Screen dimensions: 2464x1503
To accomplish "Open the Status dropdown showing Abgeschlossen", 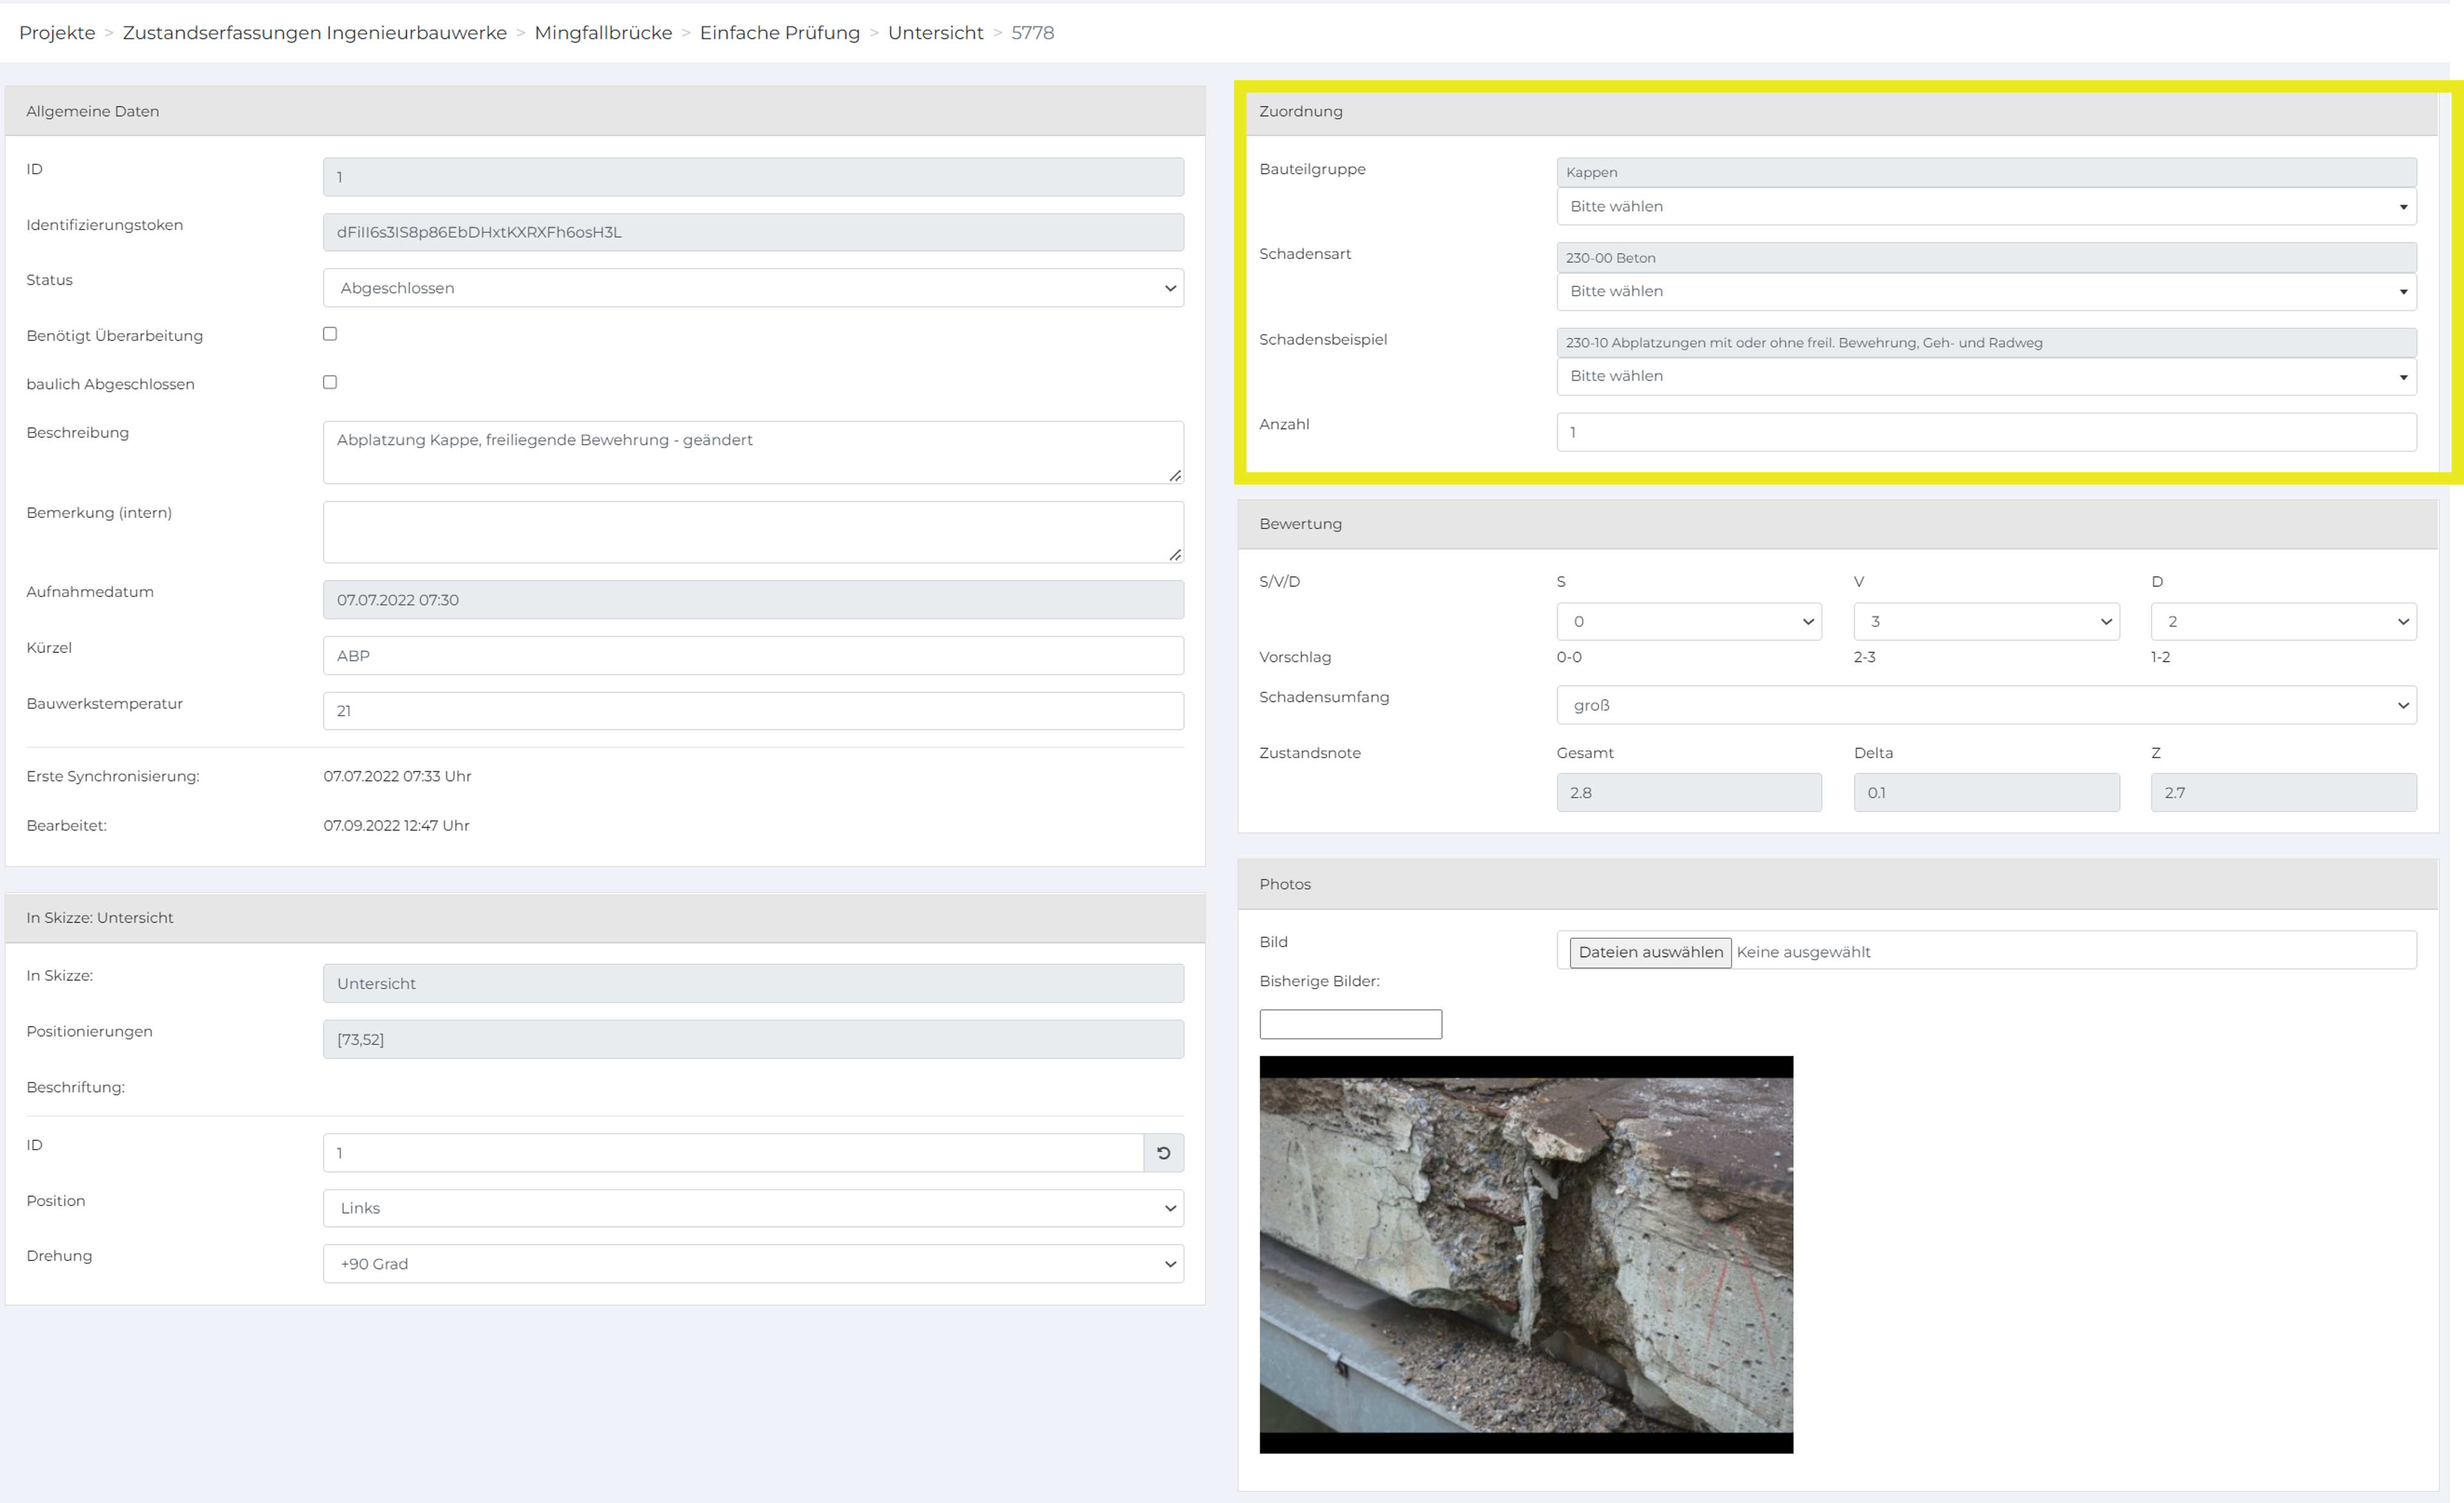I will click(x=753, y=288).
